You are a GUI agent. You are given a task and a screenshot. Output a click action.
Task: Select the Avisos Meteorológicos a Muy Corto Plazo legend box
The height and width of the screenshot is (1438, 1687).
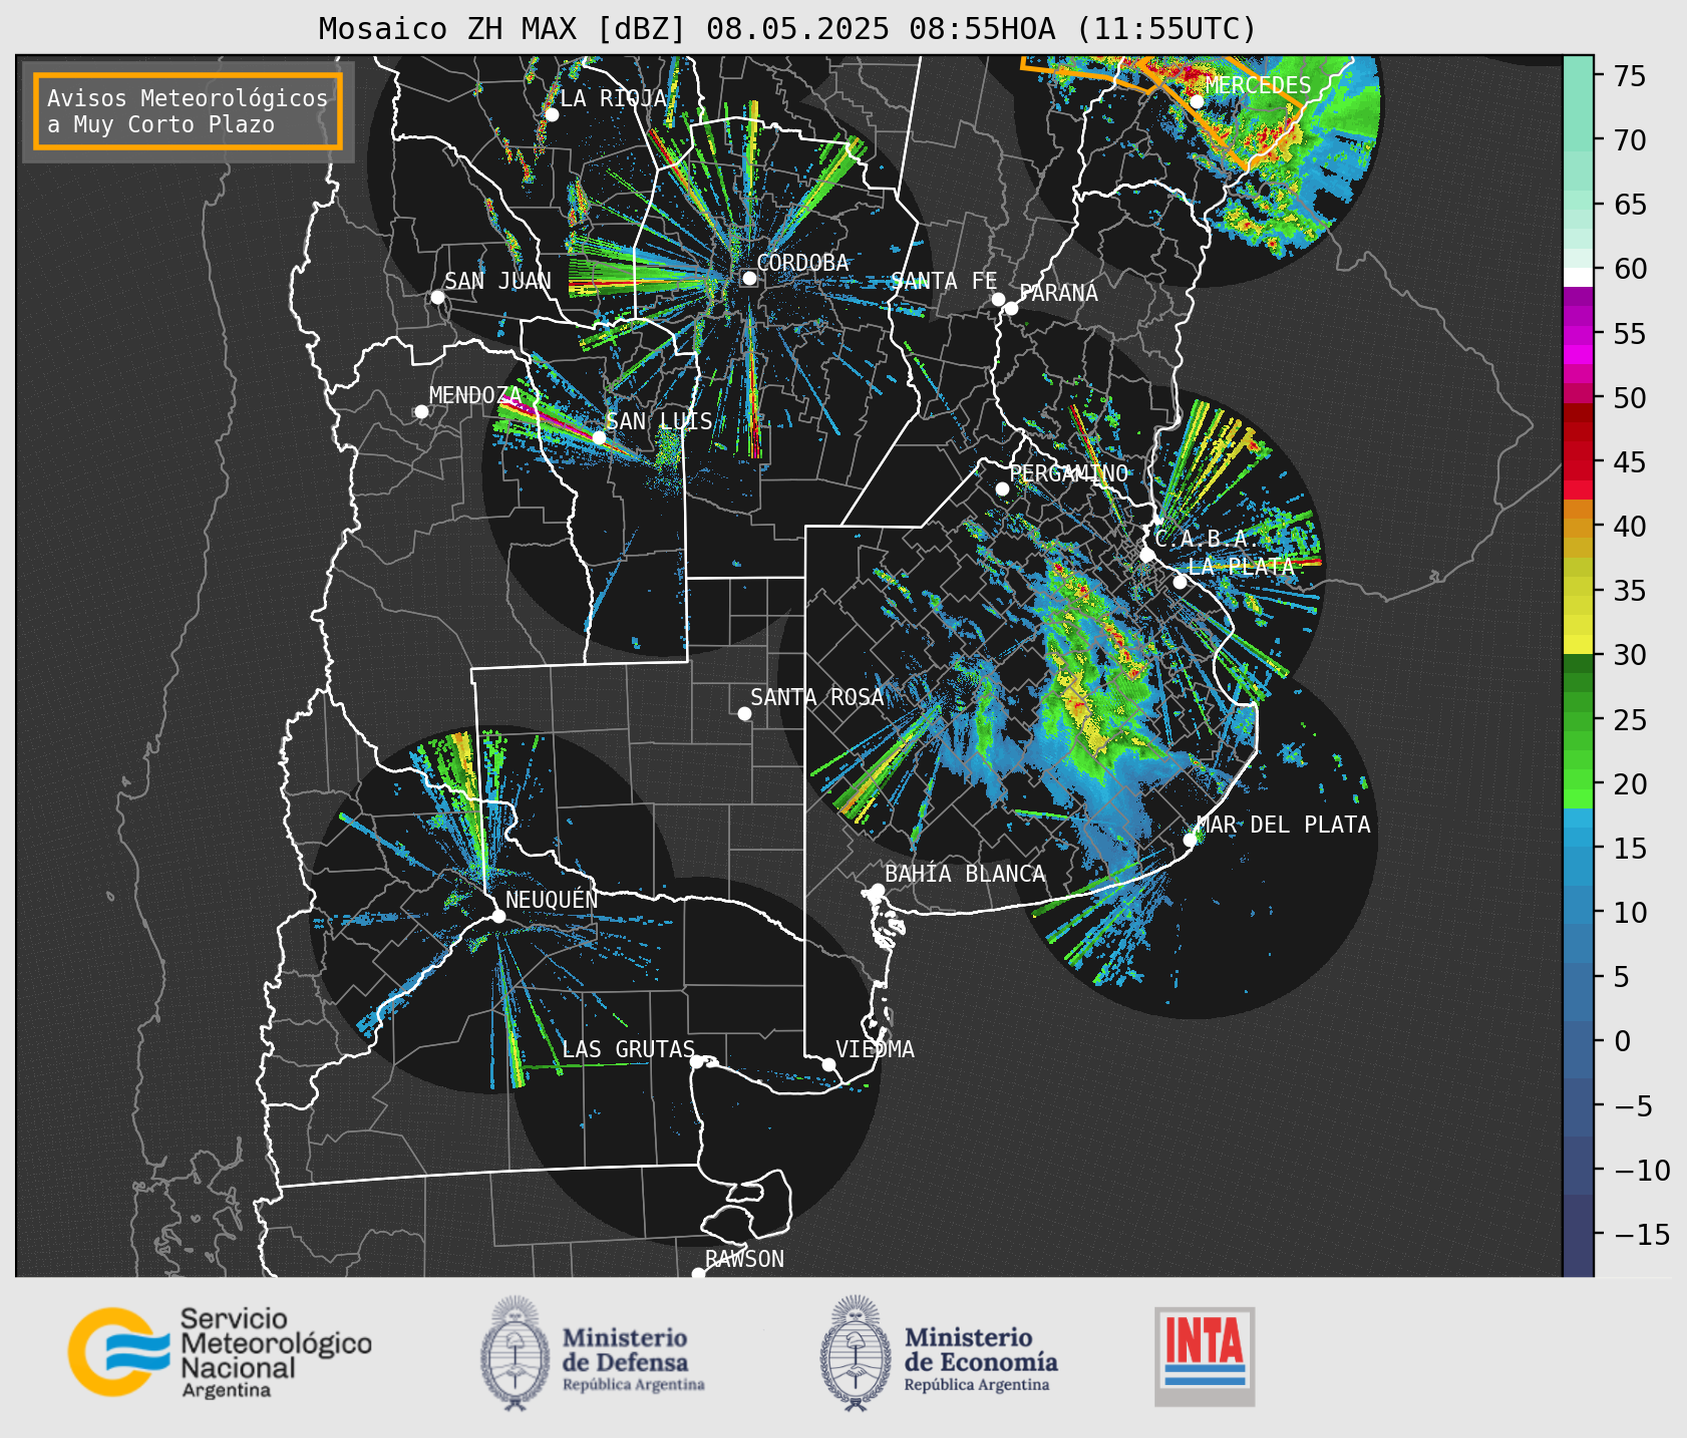(188, 111)
